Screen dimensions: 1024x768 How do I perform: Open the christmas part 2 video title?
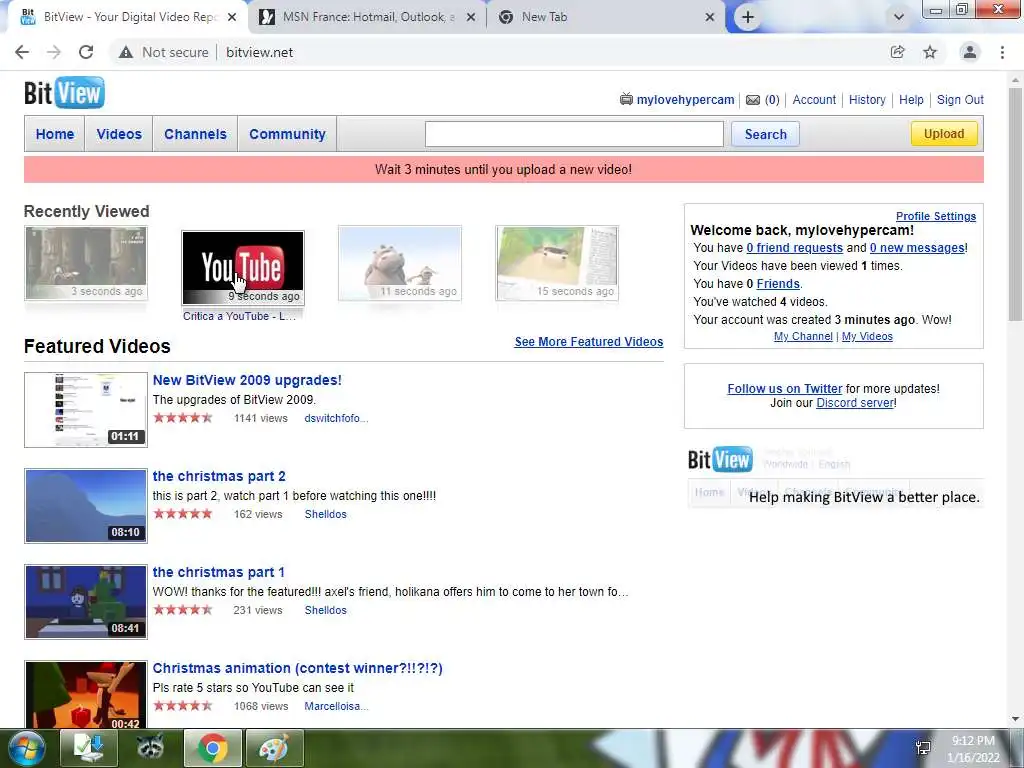[x=219, y=476]
